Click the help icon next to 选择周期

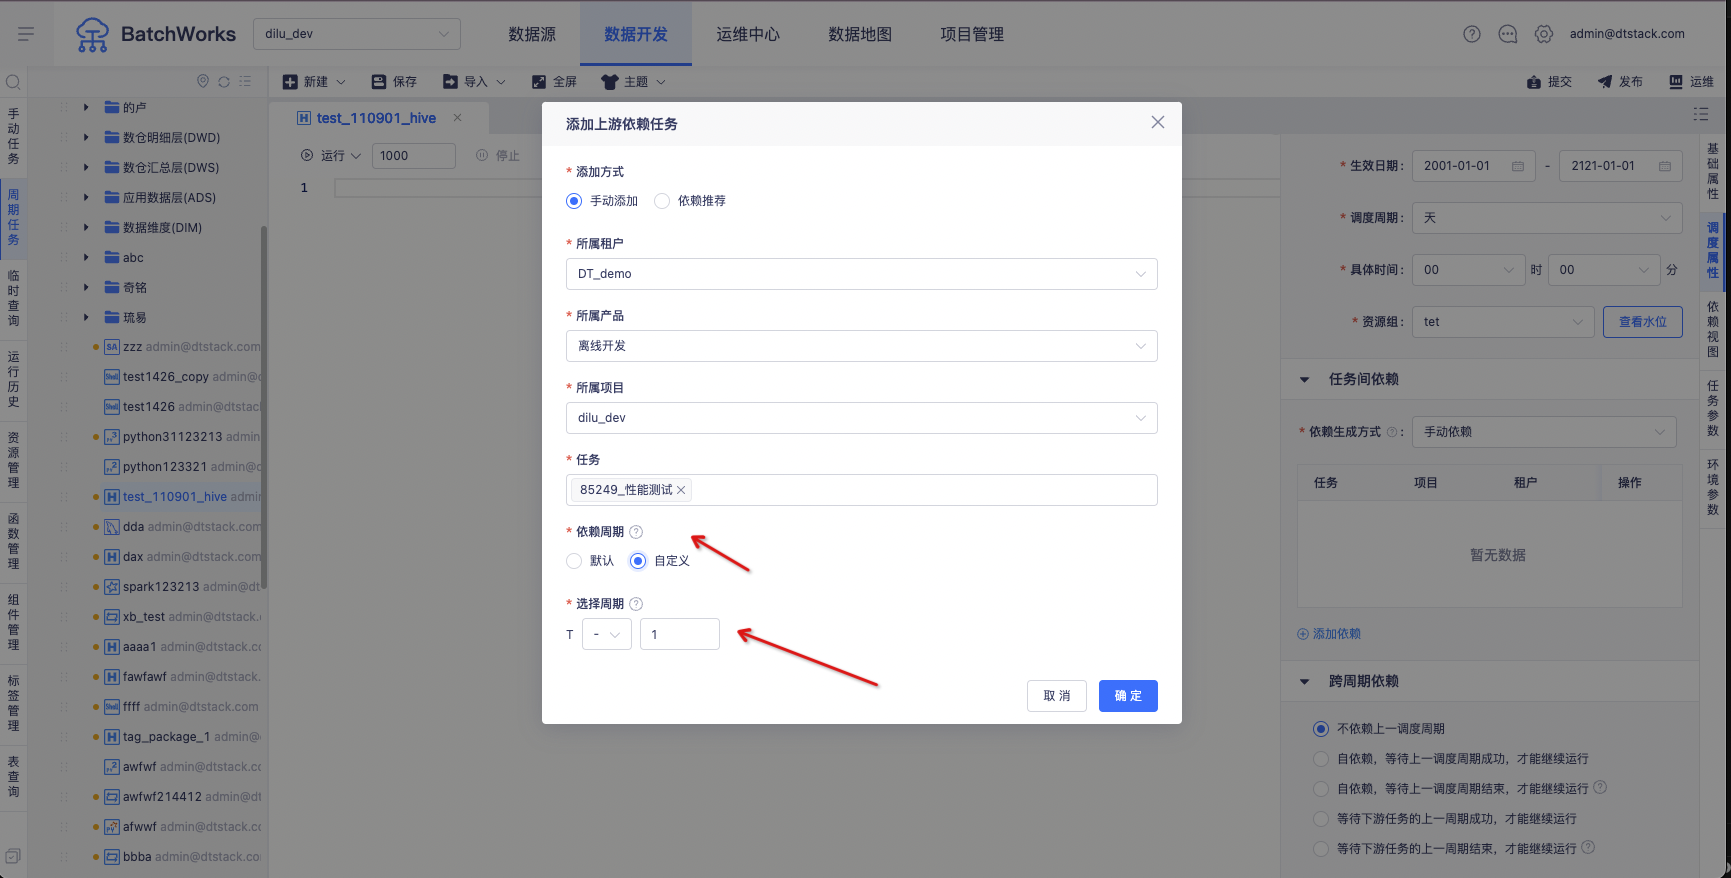636,604
